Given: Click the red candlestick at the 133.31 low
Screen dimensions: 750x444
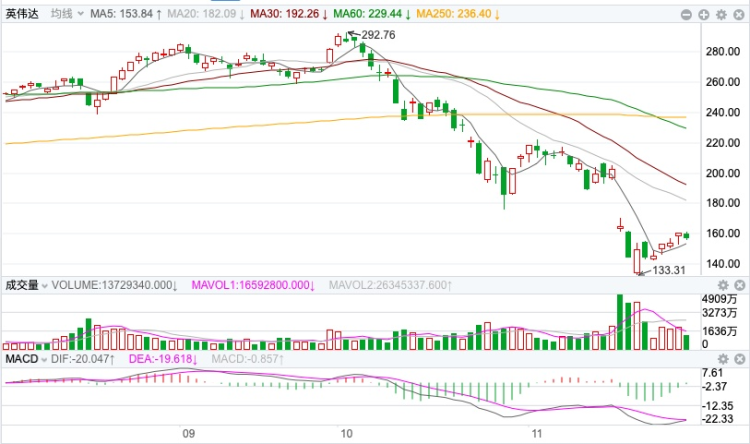Looking at the screenshot, I should tap(637, 260).
